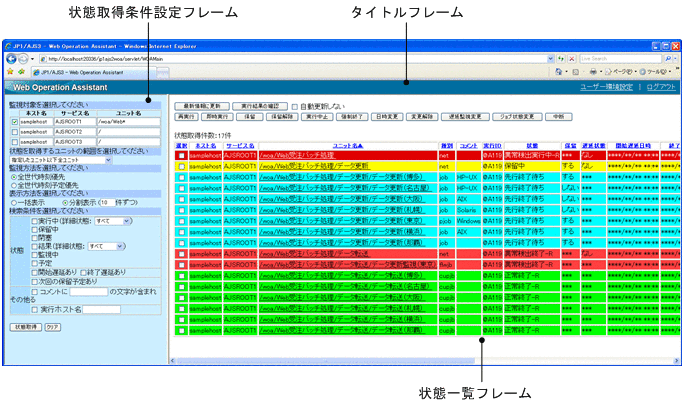Select the JP1/AJS3 Web Operation Assistant tab
Image resolution: width=685 pixels, height=405 pixels.
(x=92, y=73)
